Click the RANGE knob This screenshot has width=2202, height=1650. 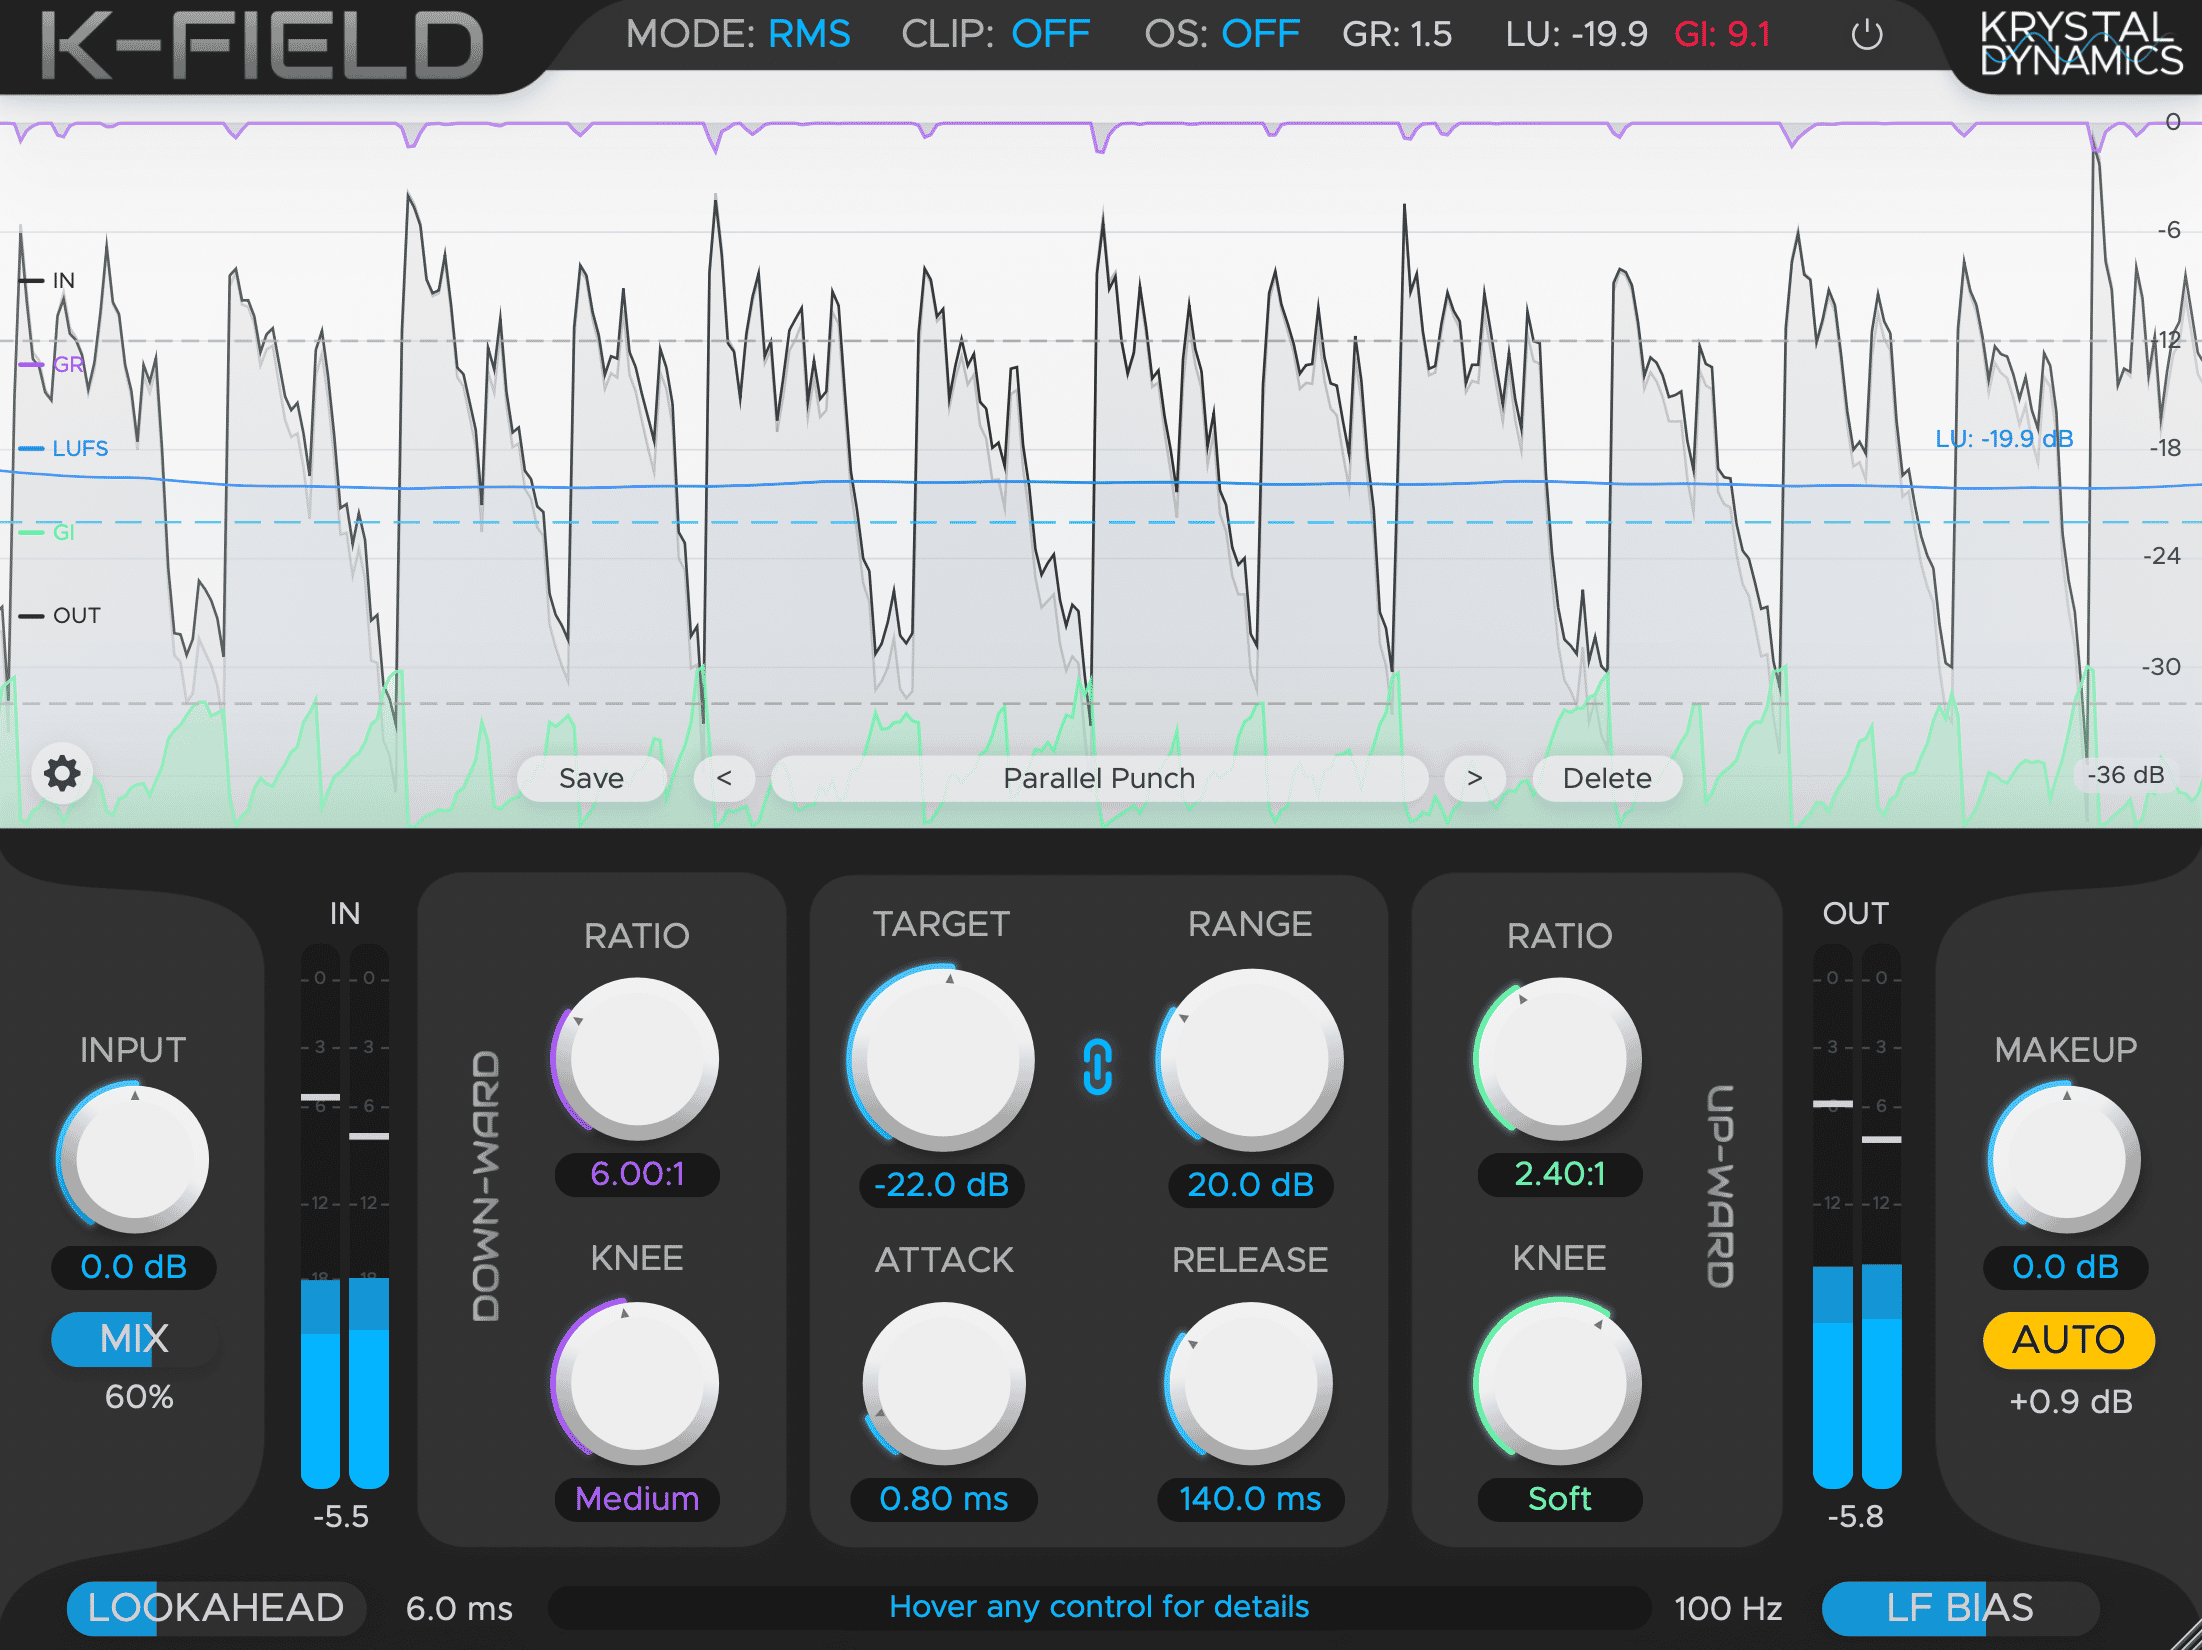click(1250, 1058)
